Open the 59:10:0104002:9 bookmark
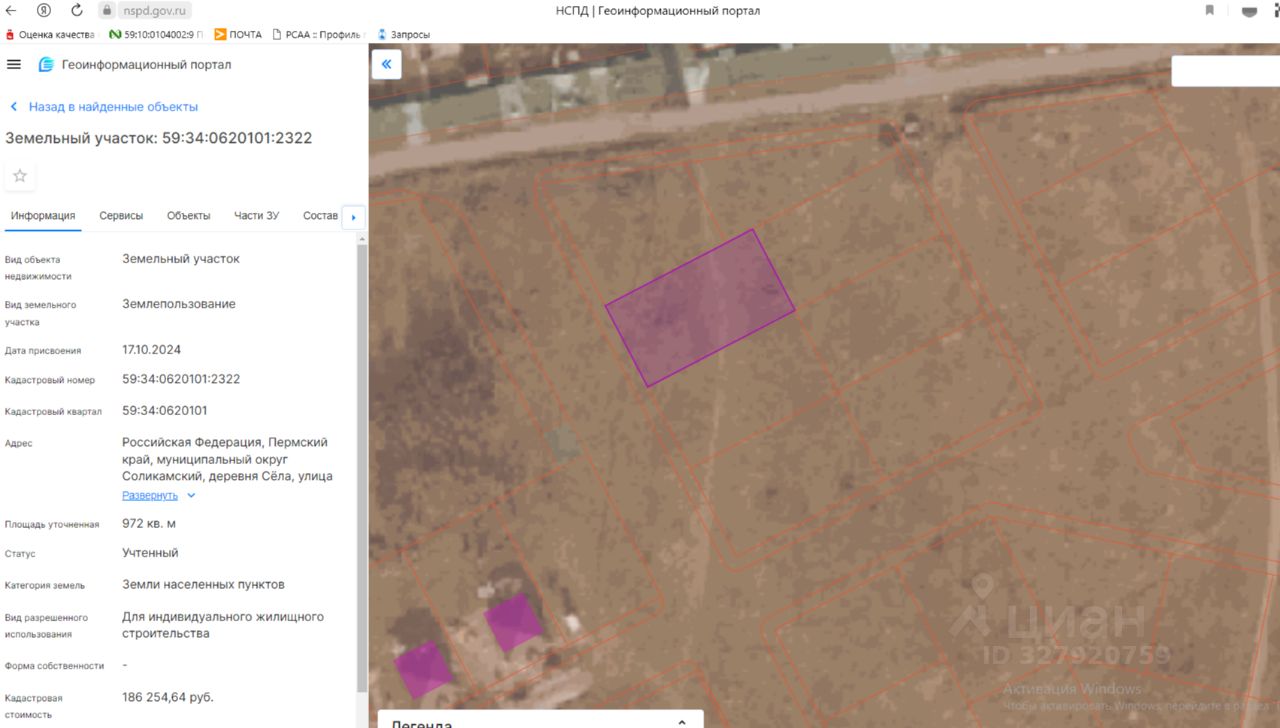Image resolution: width=1280 pixels, height=728 pixels. pyautogui.click(x=155, y=34)
